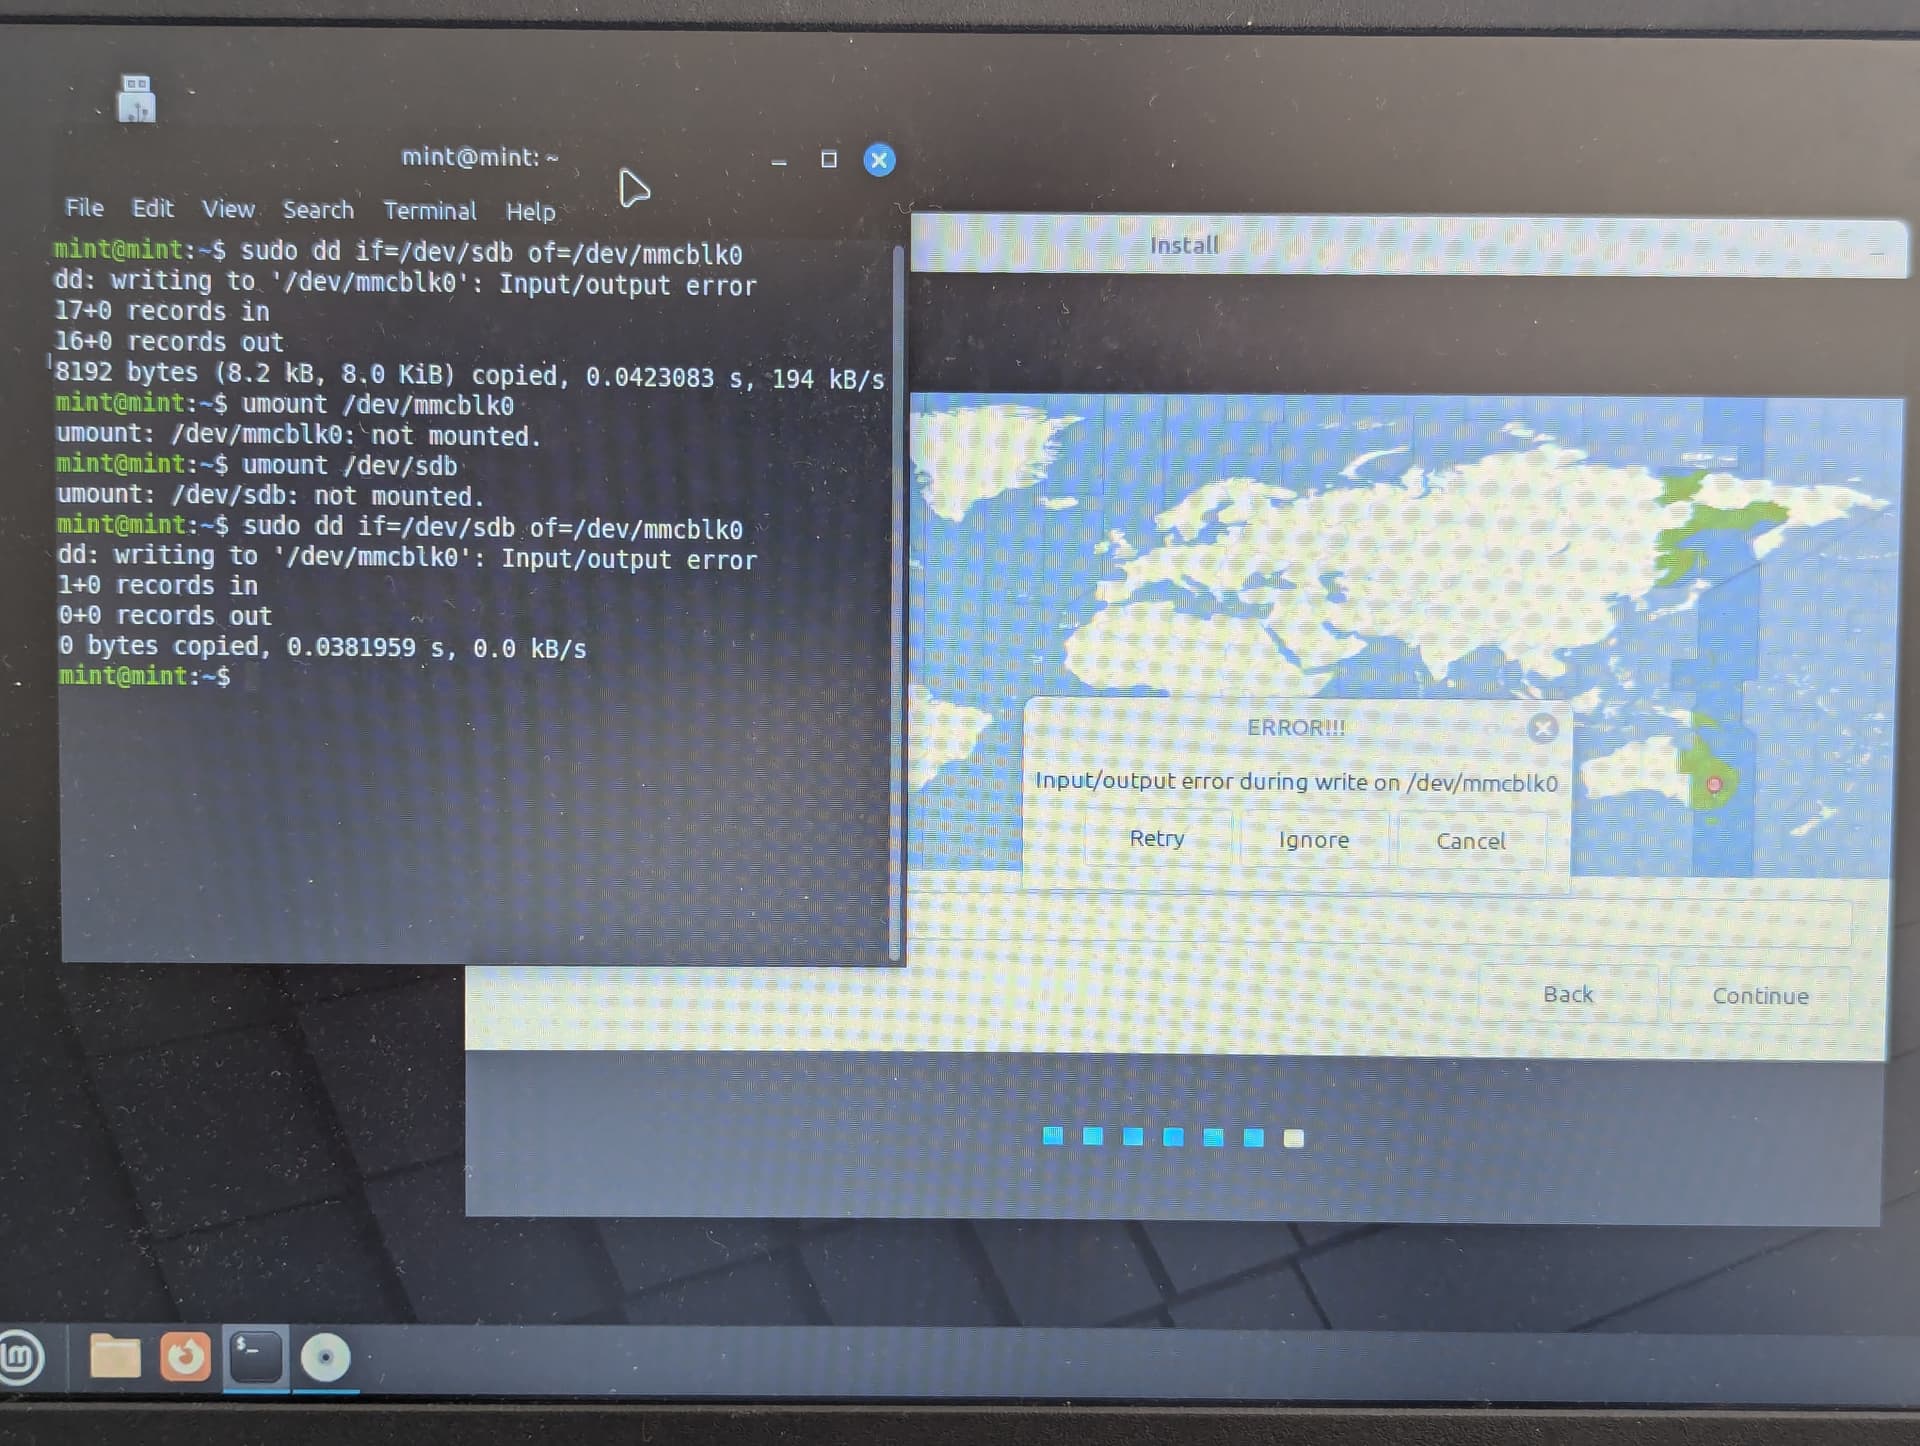Image resolution: width=1920 pixels, height=1446 pixels.
Task: Click Cancel in the error dialog
Action: [1471, 841]
